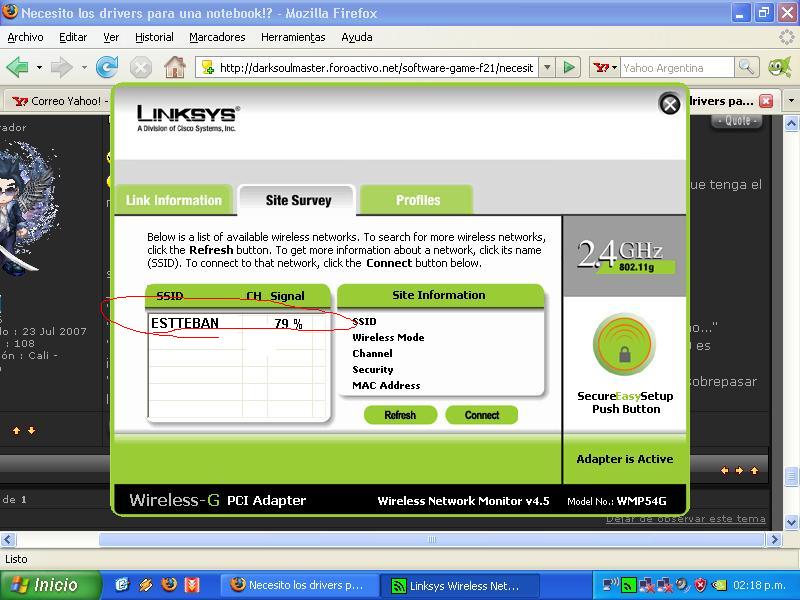Switch to the Linksys Wireless Net taskbar button

click(460, 585)
